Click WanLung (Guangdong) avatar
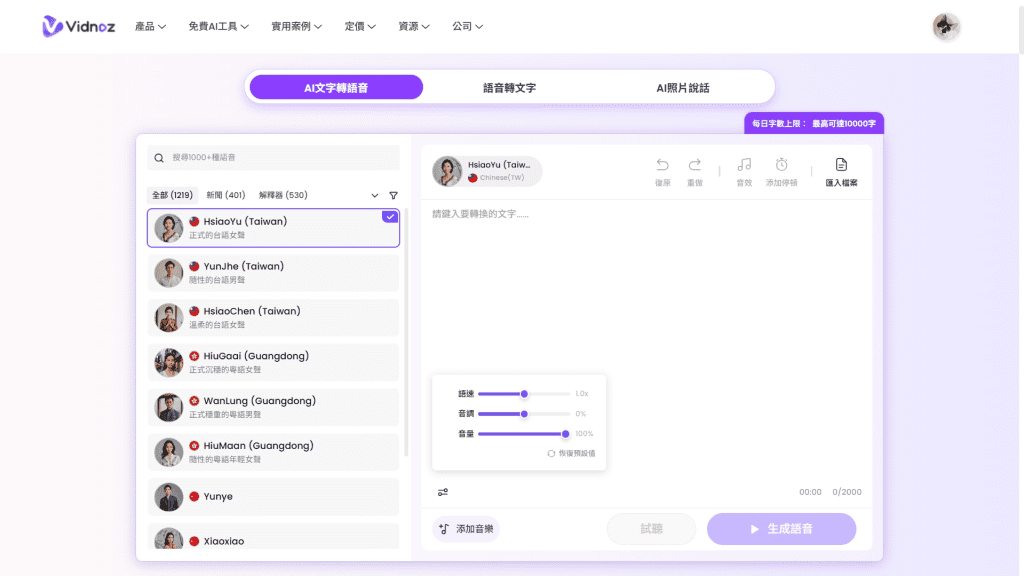Viewport: 1024px width, 576px height. click(x=168, y=408)
